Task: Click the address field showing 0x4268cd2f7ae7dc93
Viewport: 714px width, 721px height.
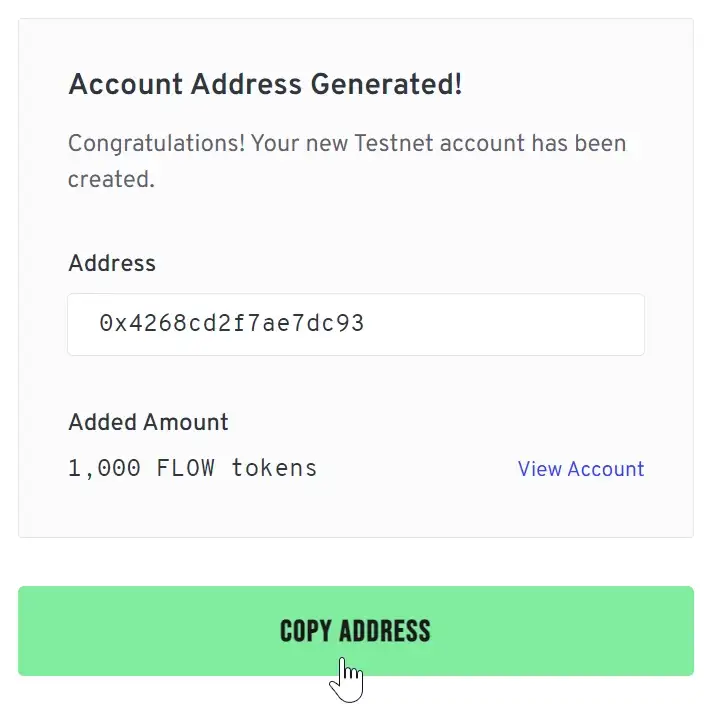Action: pos(355,324)
